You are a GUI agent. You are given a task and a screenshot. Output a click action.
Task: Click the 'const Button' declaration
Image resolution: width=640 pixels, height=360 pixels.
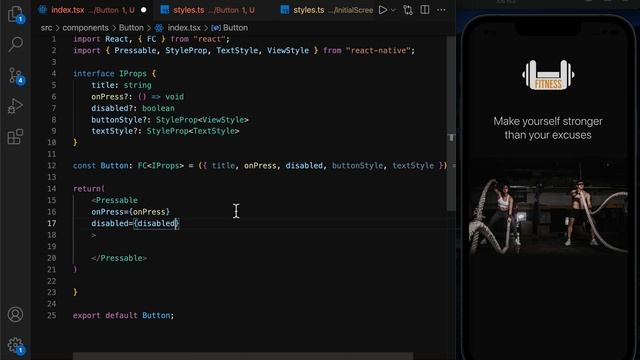point(100,166)
